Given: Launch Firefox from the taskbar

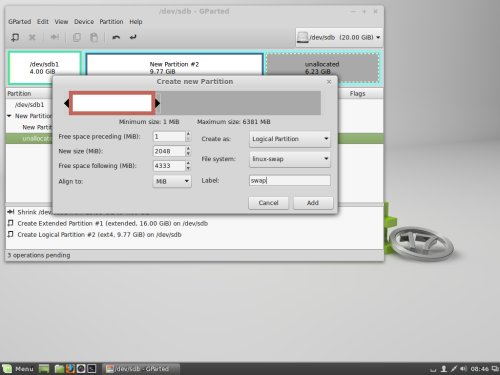Looking at the screenshot, I should pos(70,369).
